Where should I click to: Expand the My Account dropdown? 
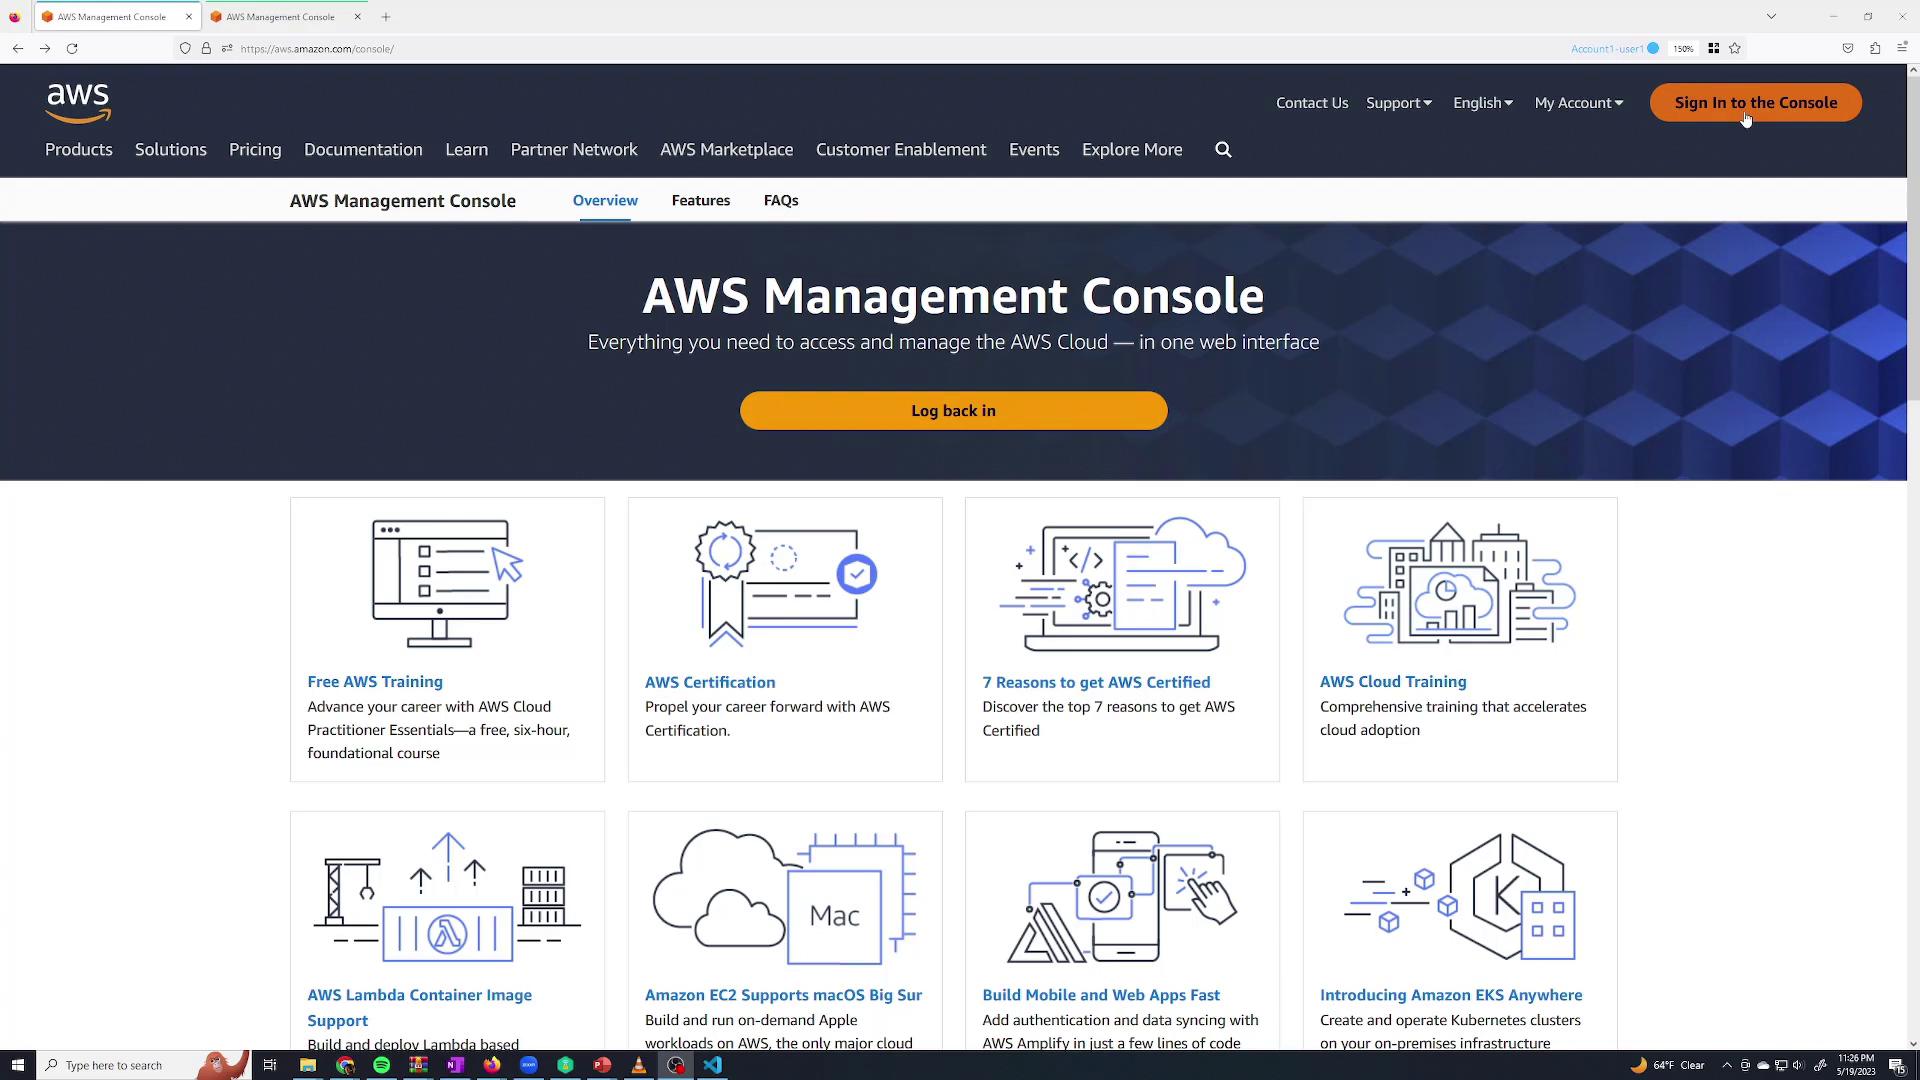1578,103
